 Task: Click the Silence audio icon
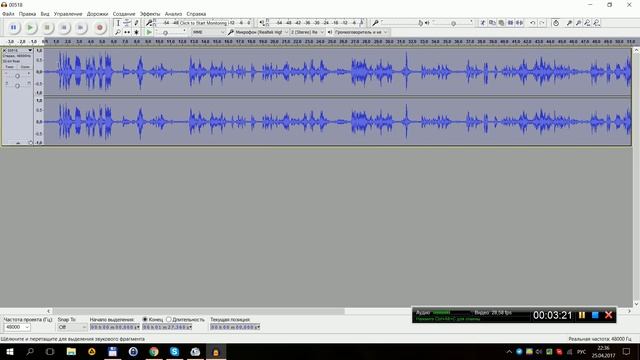point(519,23)
